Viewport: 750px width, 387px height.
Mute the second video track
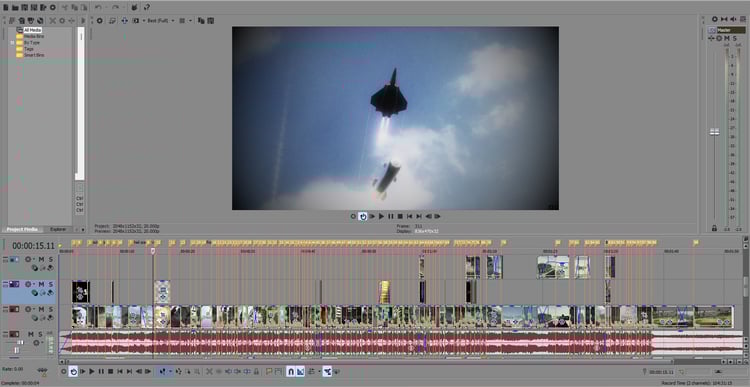coord(41,284)
